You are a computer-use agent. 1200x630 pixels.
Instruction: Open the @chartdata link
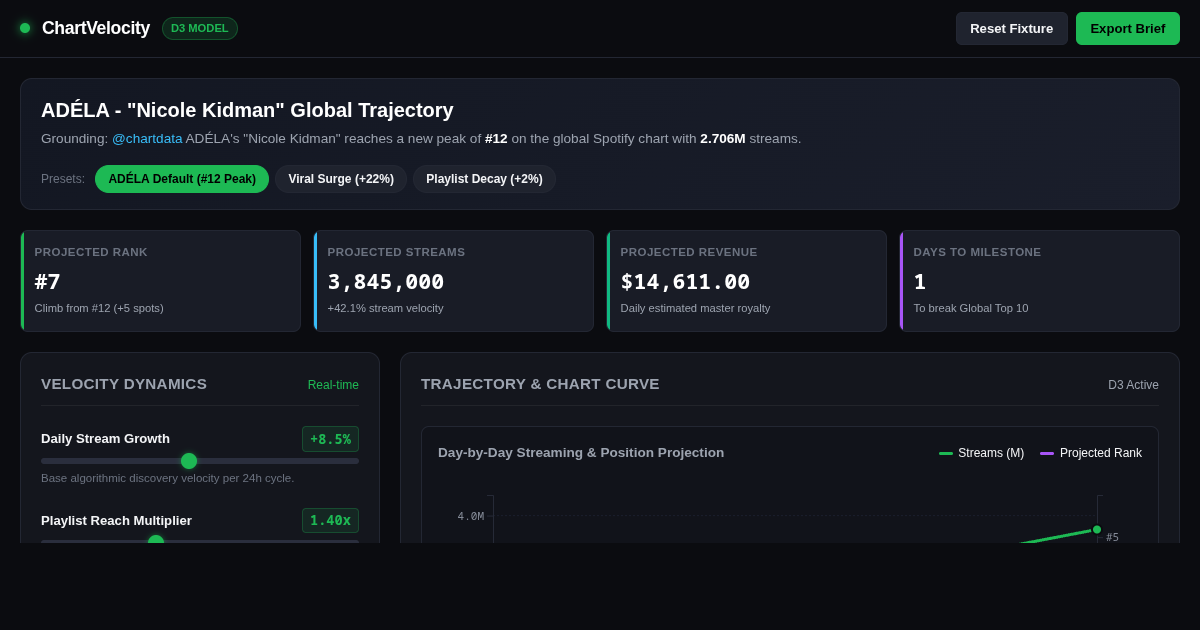coord(147,139)
